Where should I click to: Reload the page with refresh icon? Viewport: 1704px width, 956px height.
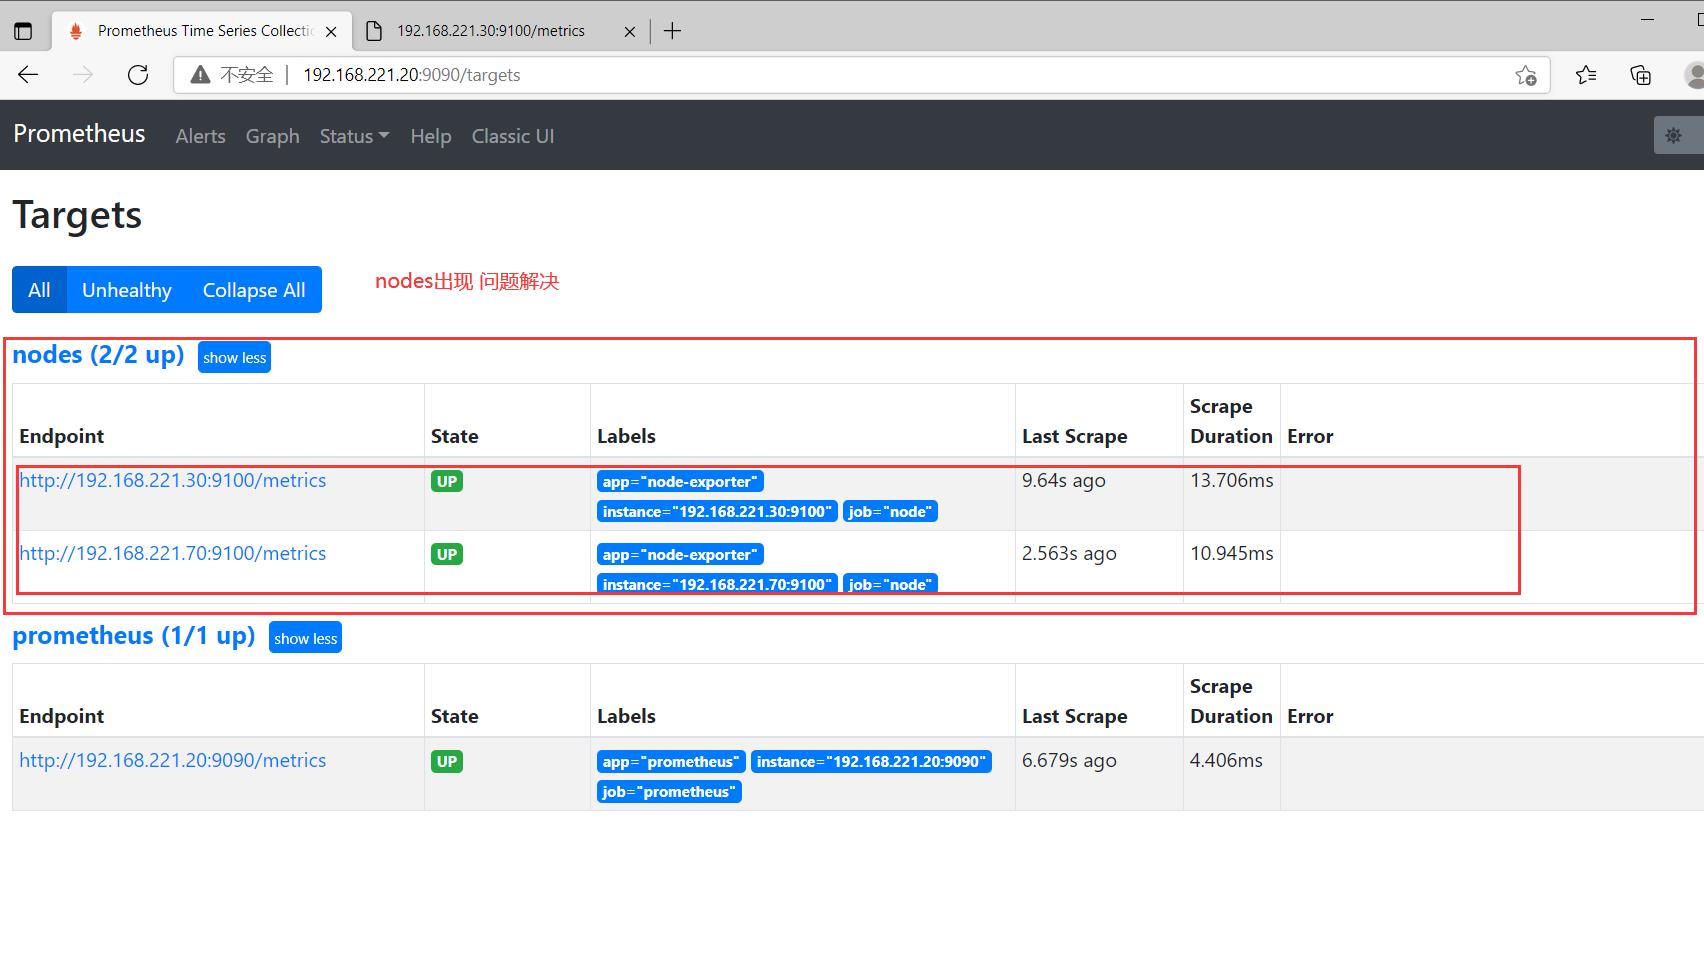(138, 75)
